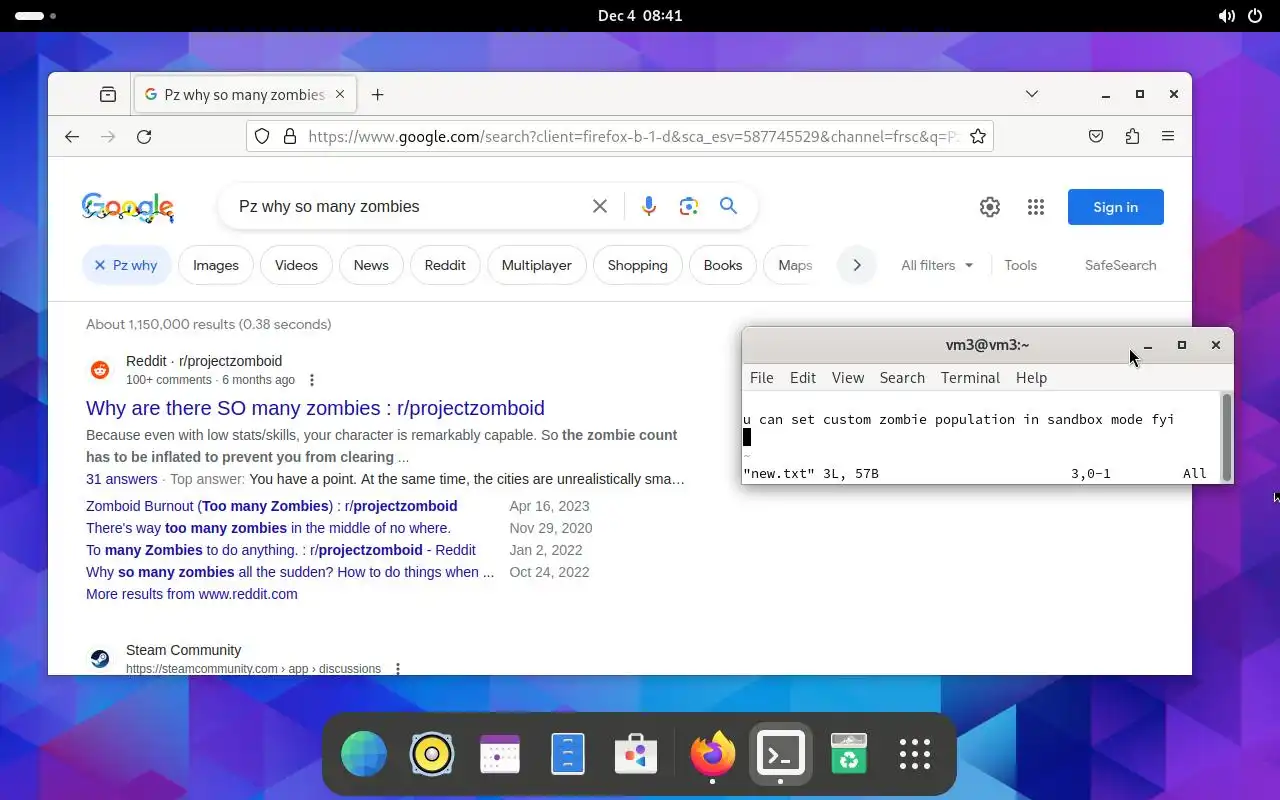Click the terminal window's vertical scrollbar
Image resolution: width=1280 pixels, height=800 pixels.
pyautogui.click(x=1227, y=437)
